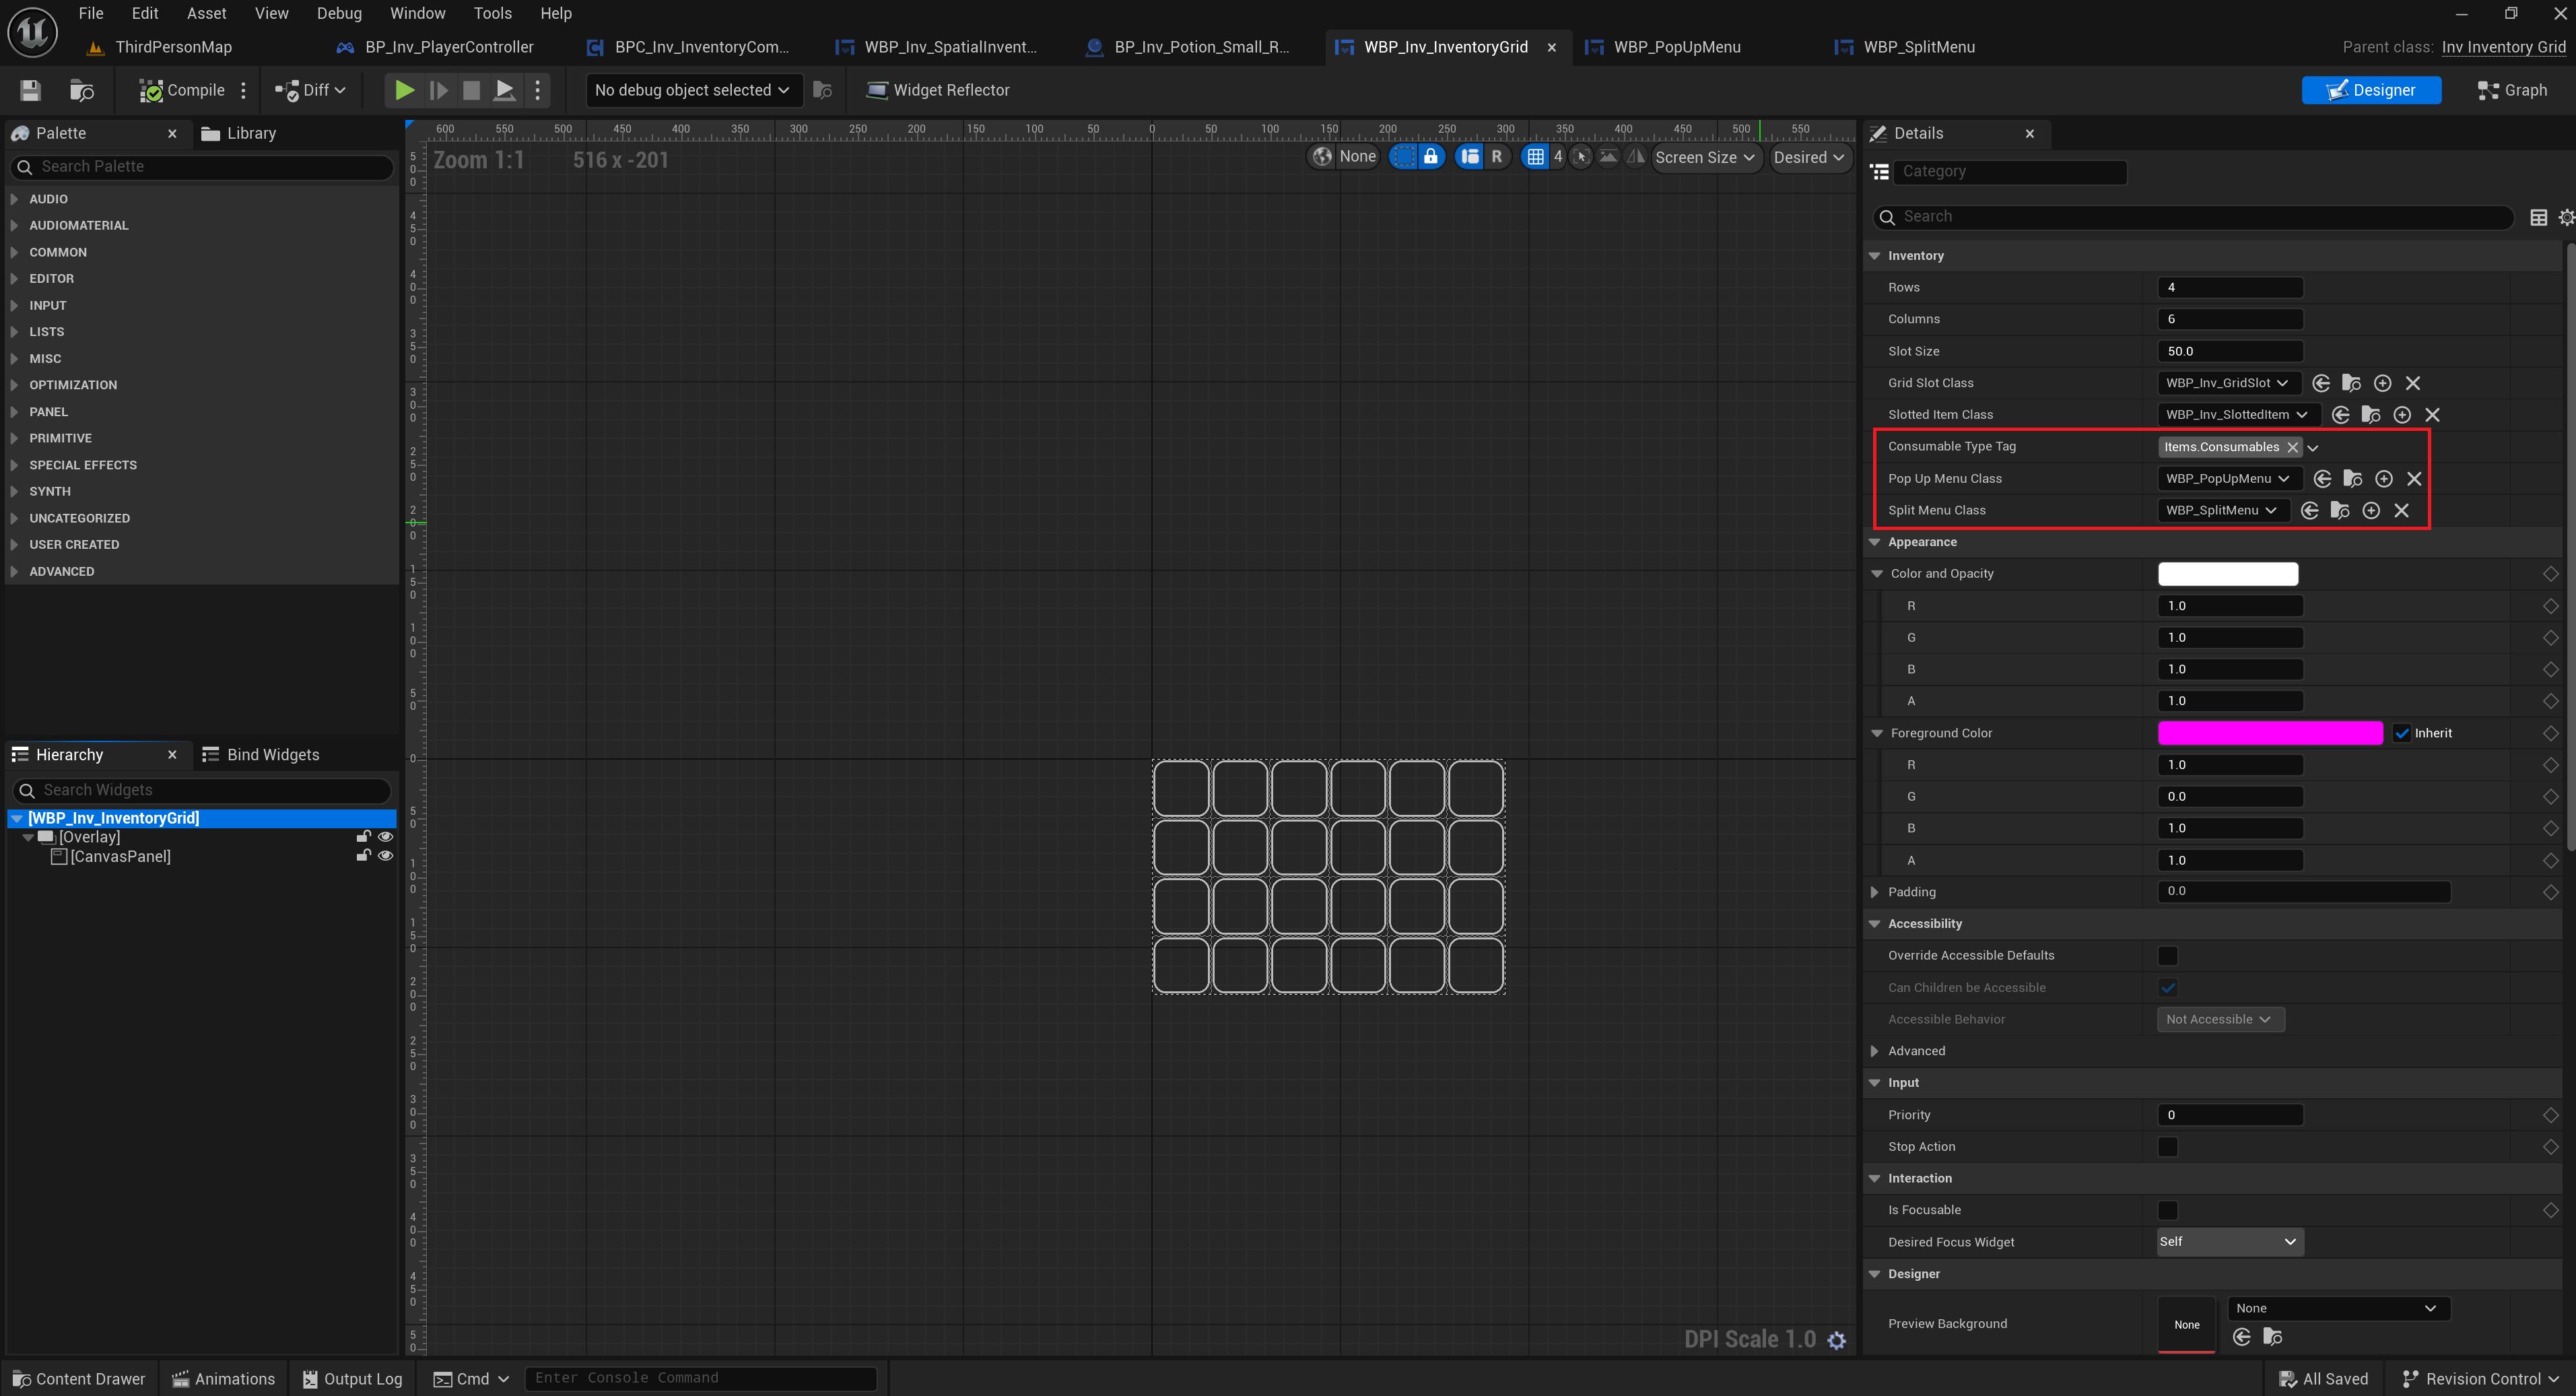Clear the Grid Slot Class value
This screenshot has width=2576, height=1396.
point(2413,383)
